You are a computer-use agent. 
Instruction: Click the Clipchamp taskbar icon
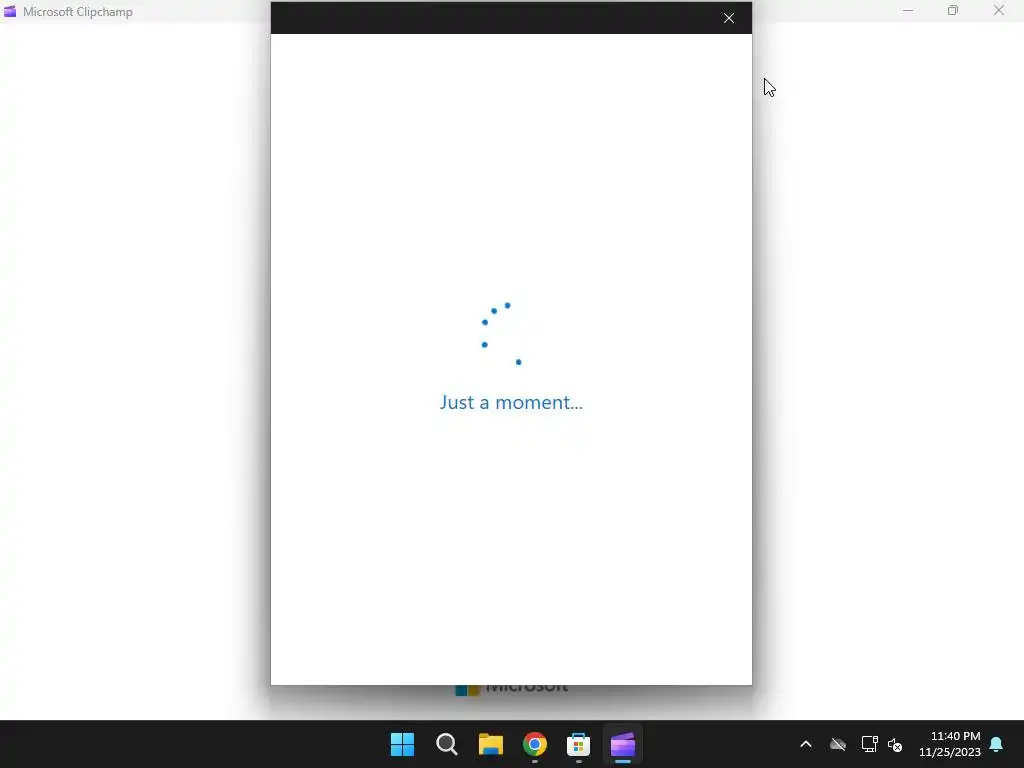point(622,744)
